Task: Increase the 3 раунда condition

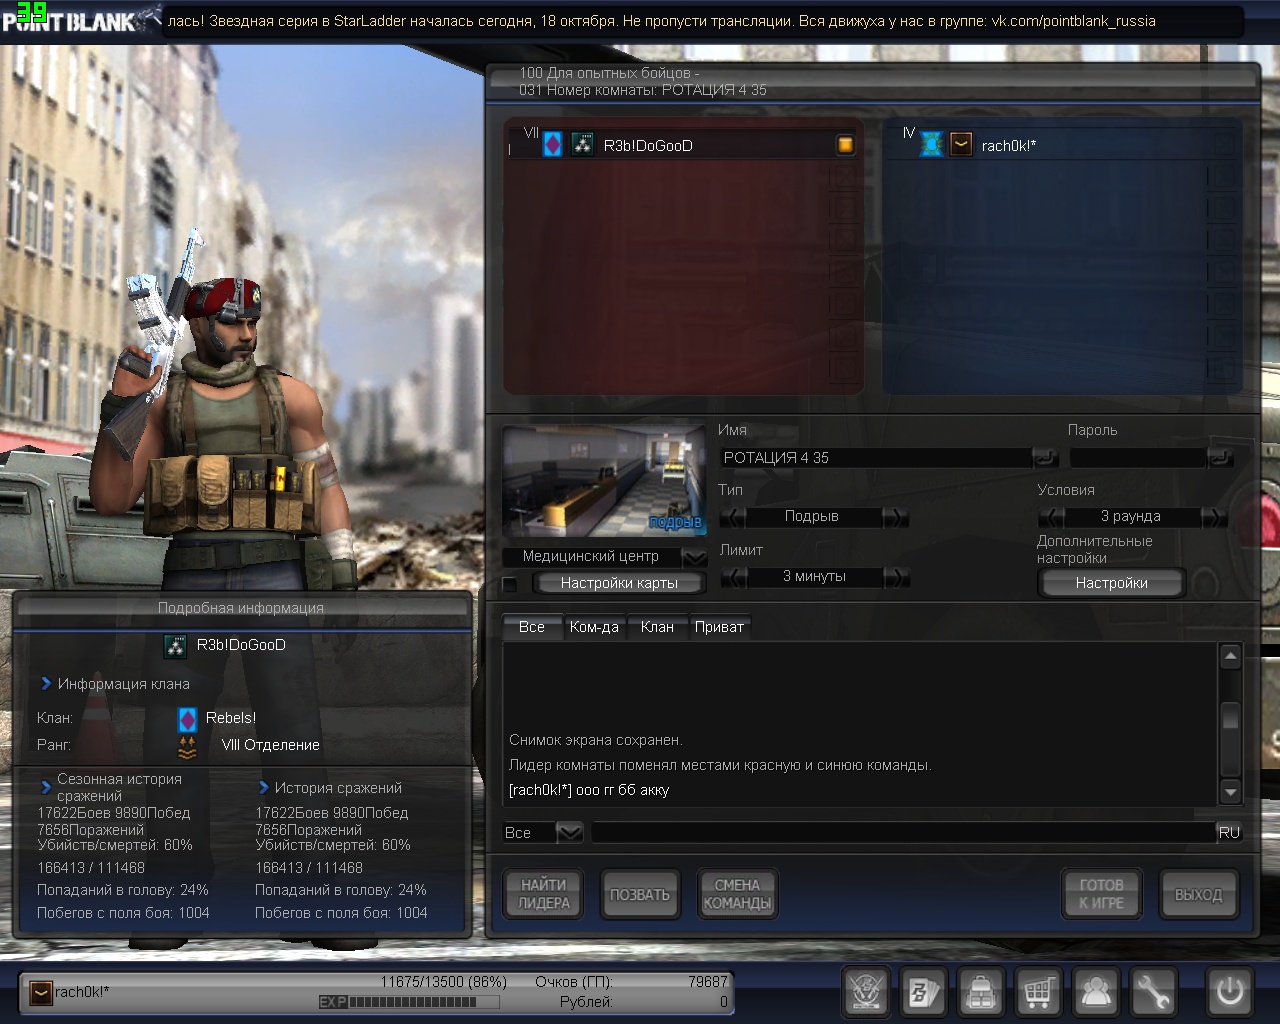Action: tap(1214, 517)
